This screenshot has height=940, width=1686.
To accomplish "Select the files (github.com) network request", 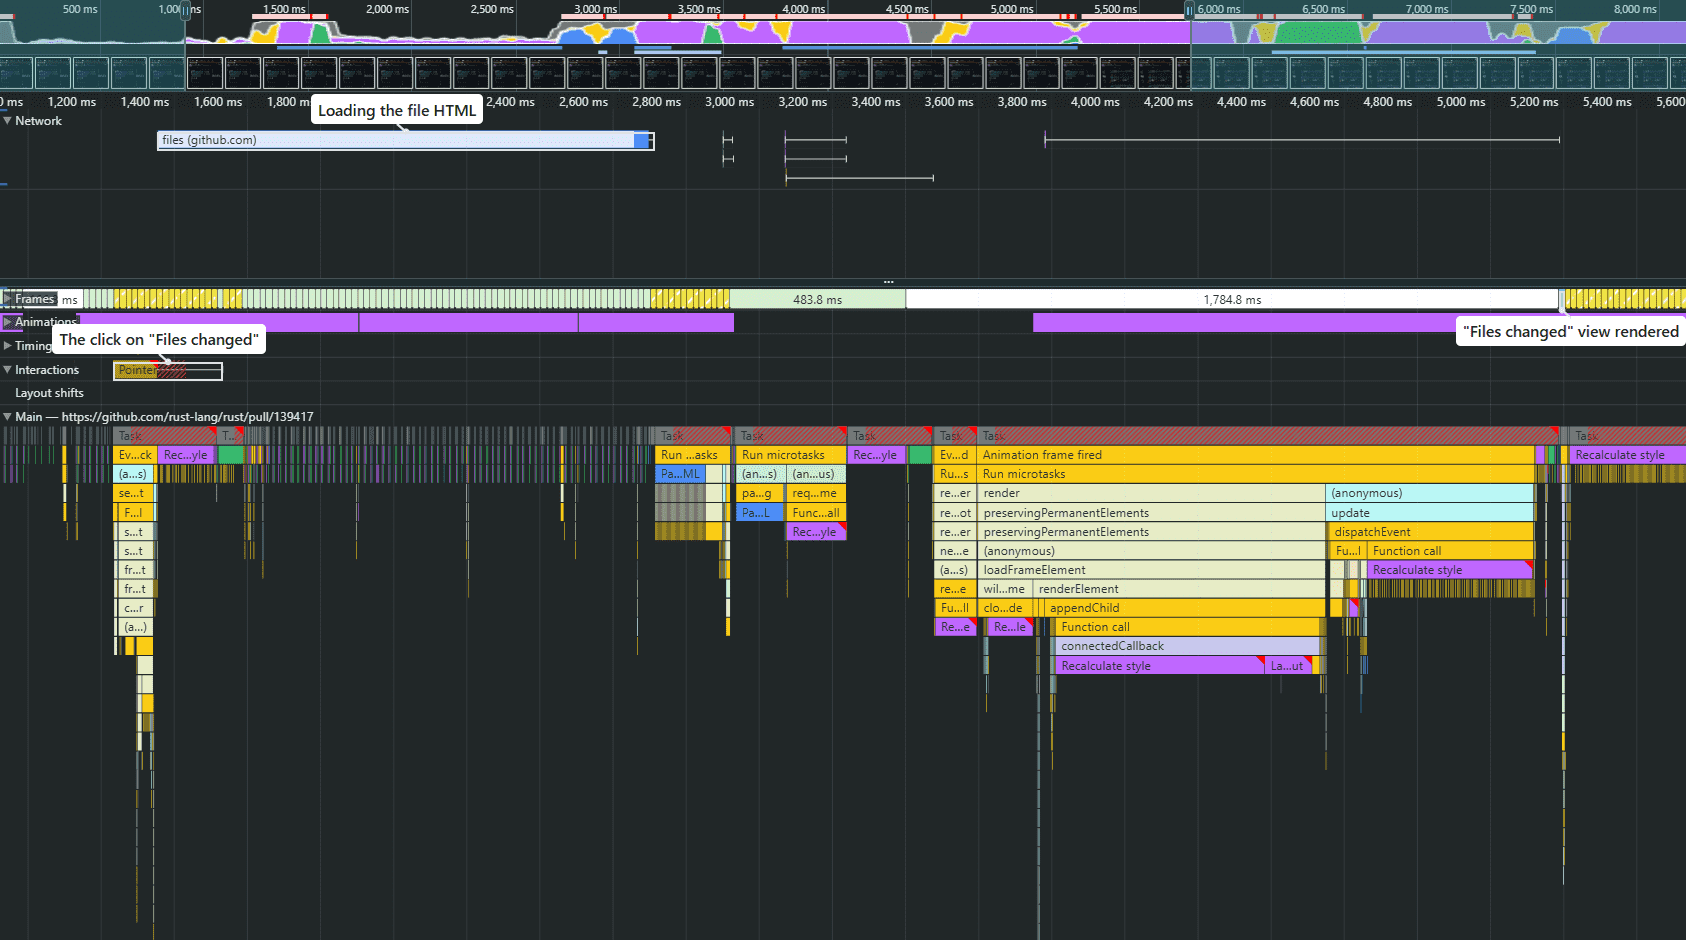I will coord(400,140).
